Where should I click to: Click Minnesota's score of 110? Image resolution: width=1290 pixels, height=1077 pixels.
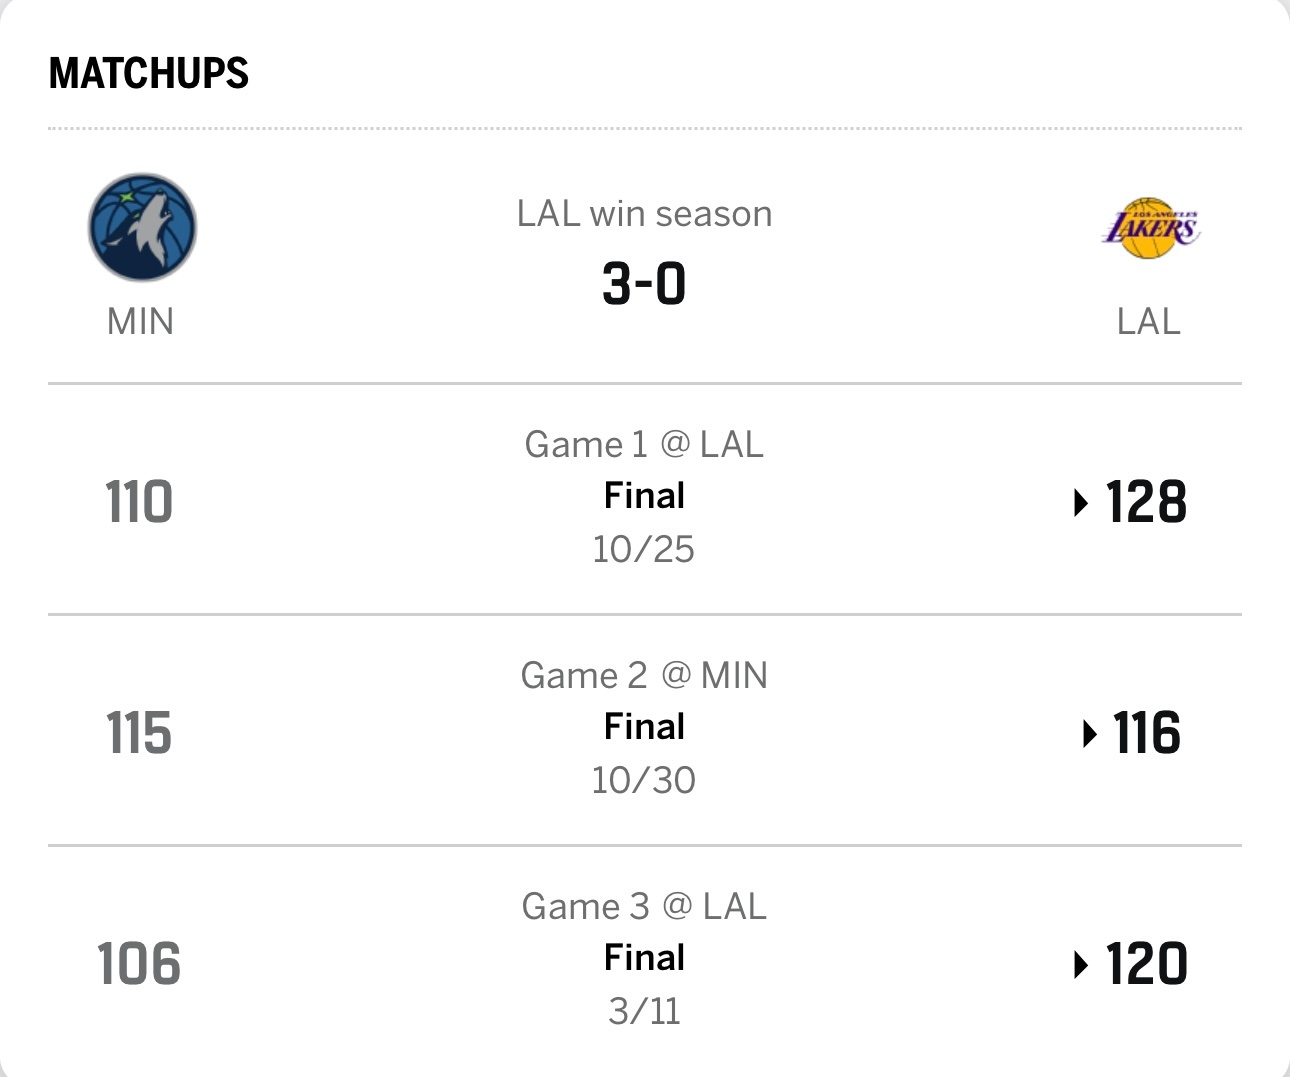139,502
